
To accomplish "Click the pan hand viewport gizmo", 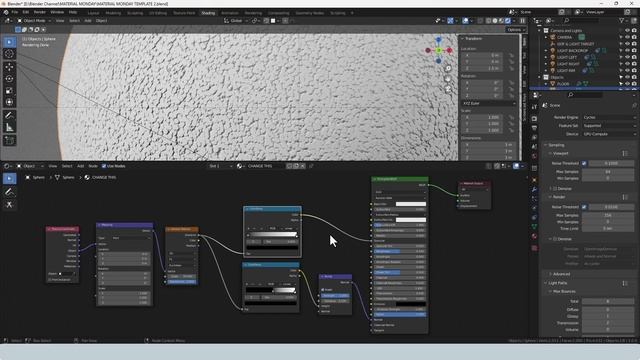I will (448, 79).
